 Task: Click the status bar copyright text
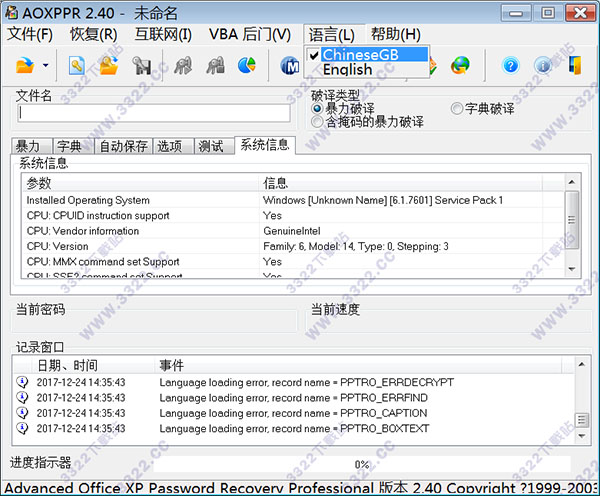click(x=300, y=488)
